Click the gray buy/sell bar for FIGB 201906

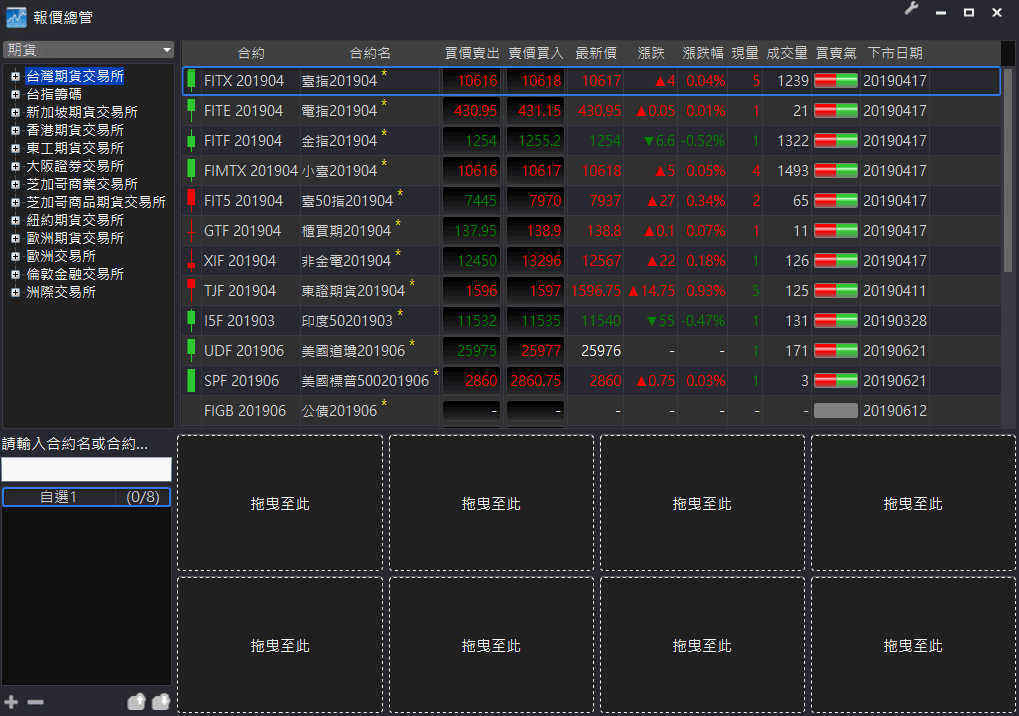pyautogui.click(x=836, y=411)
